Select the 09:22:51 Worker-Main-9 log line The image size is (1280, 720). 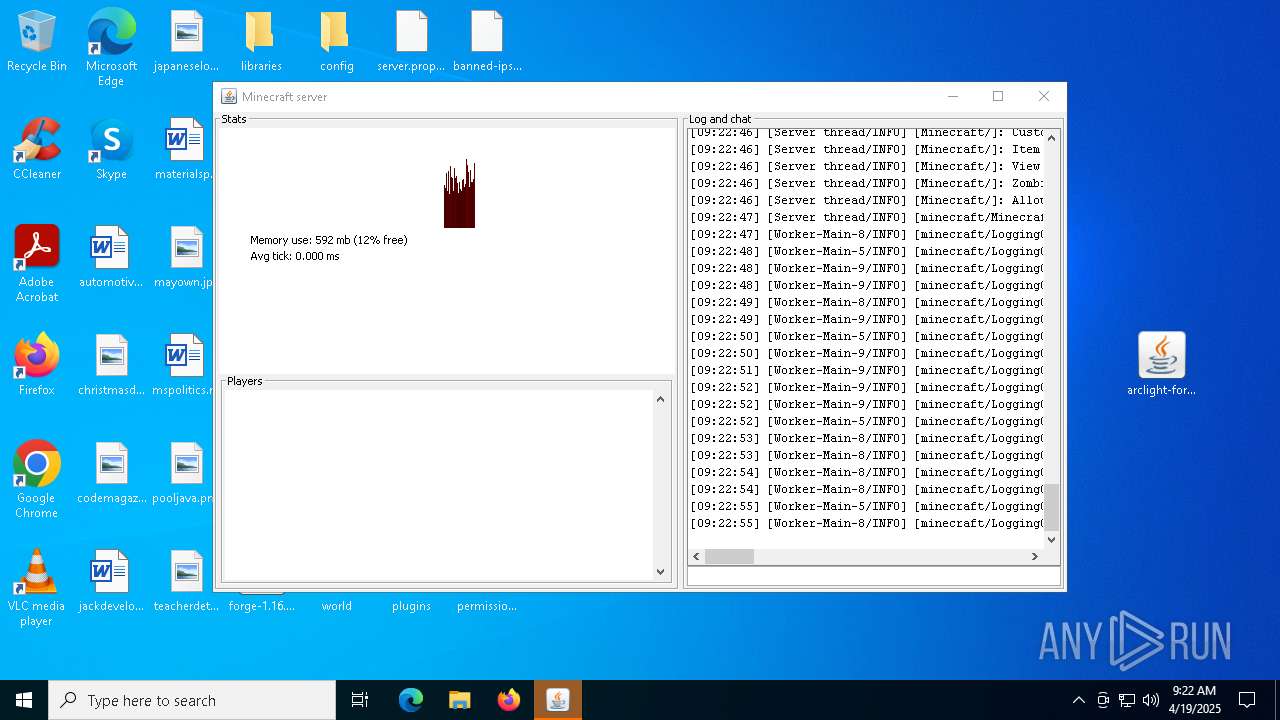coord(867,370)
